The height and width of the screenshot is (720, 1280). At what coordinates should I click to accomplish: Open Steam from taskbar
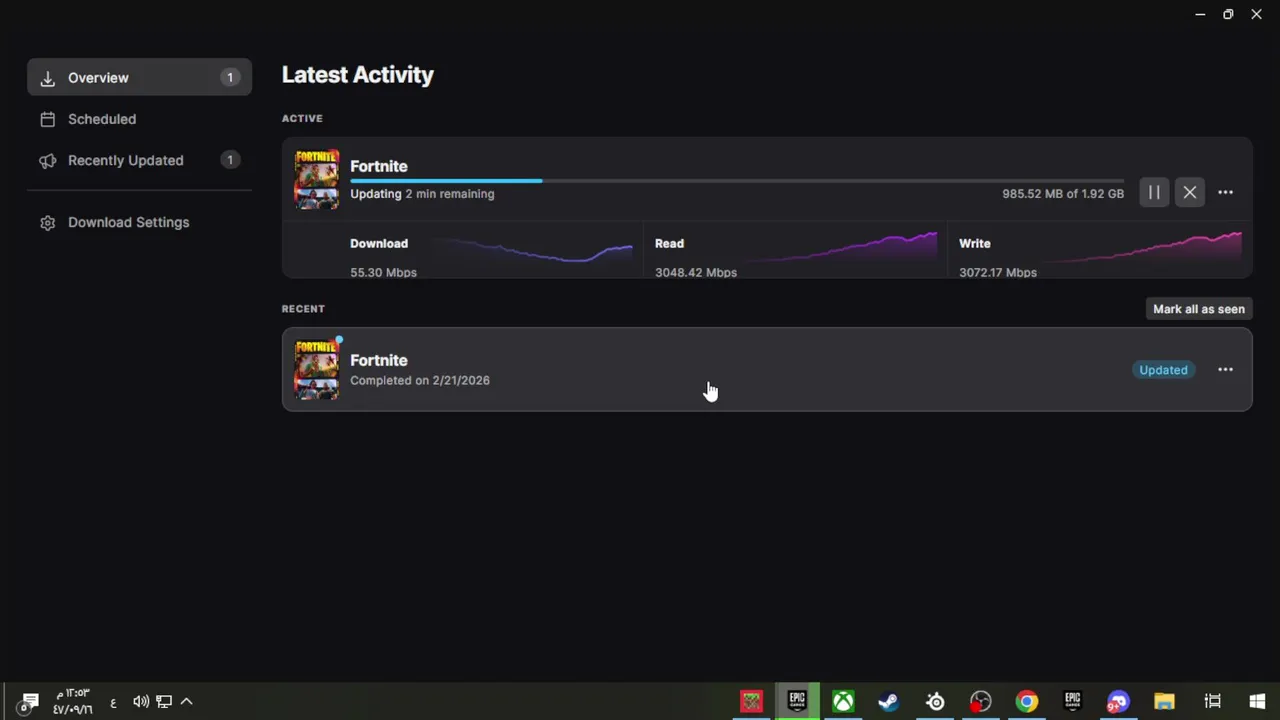click(888, 701)
